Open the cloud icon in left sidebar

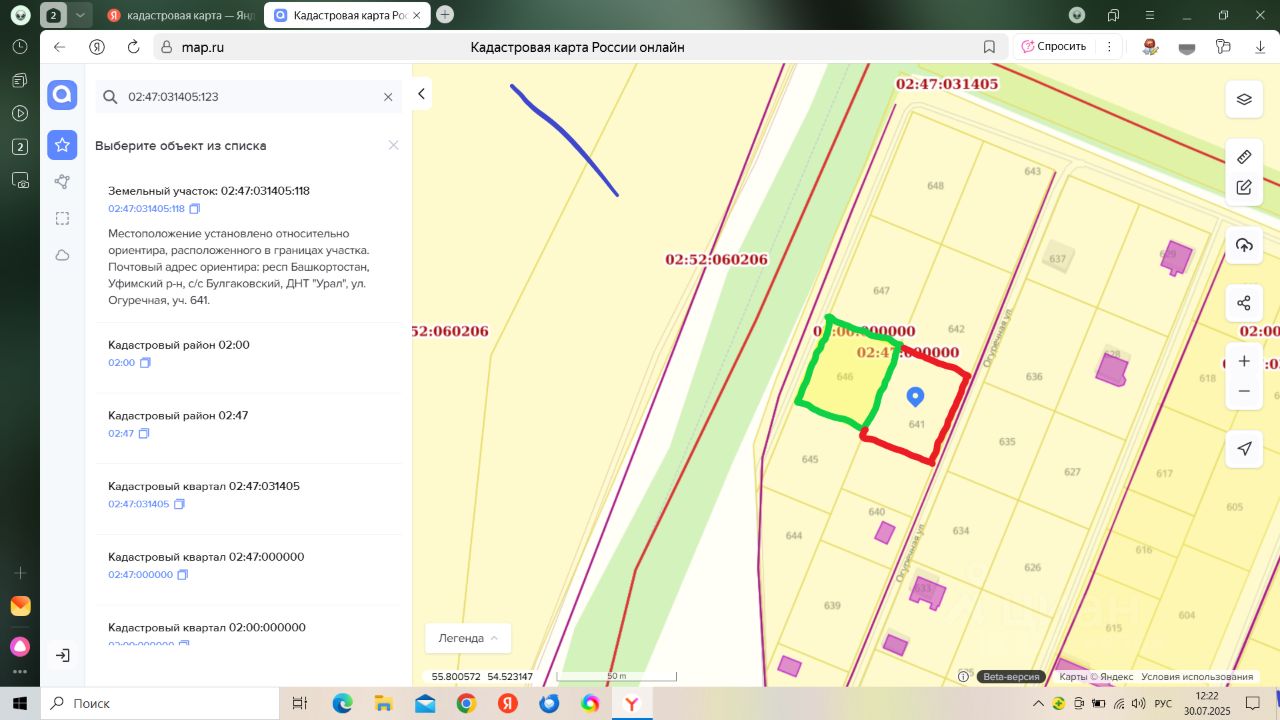tap(62, 255)
